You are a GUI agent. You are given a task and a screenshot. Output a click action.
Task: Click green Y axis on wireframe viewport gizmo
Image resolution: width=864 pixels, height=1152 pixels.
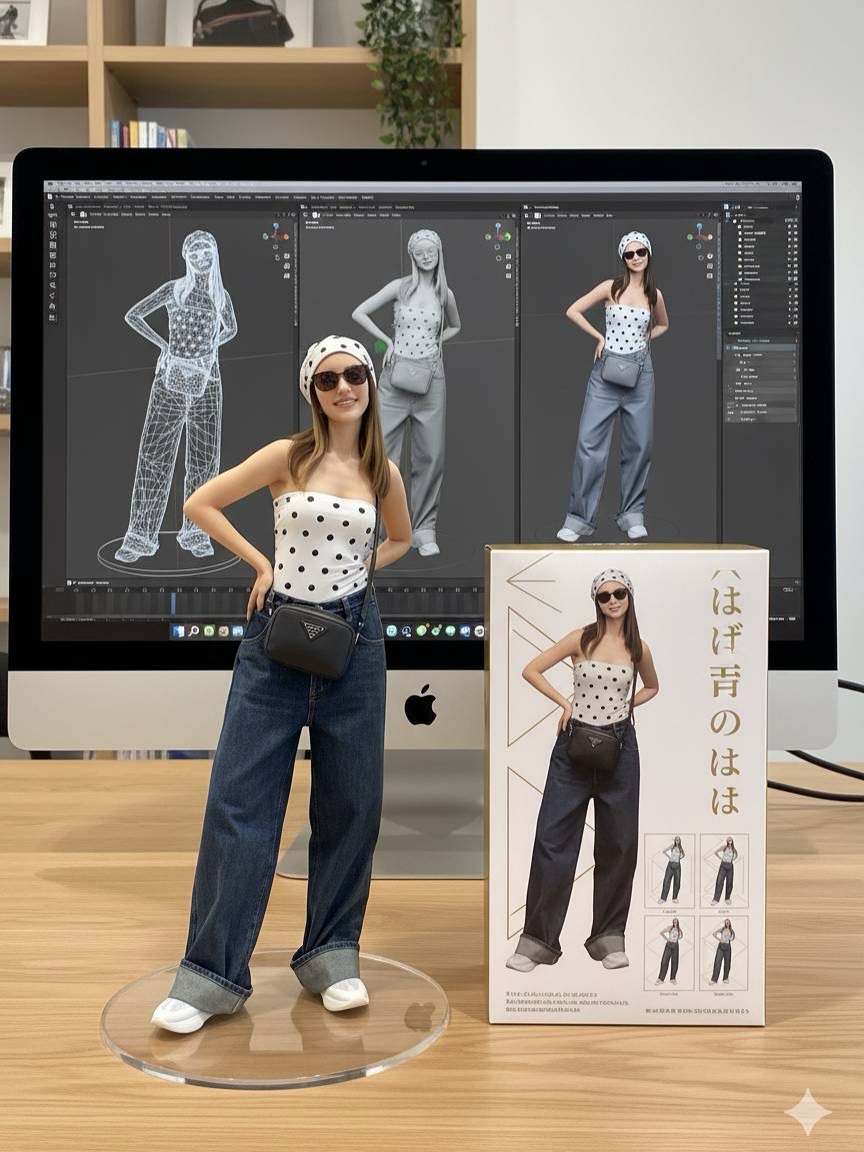coord(265,236)
